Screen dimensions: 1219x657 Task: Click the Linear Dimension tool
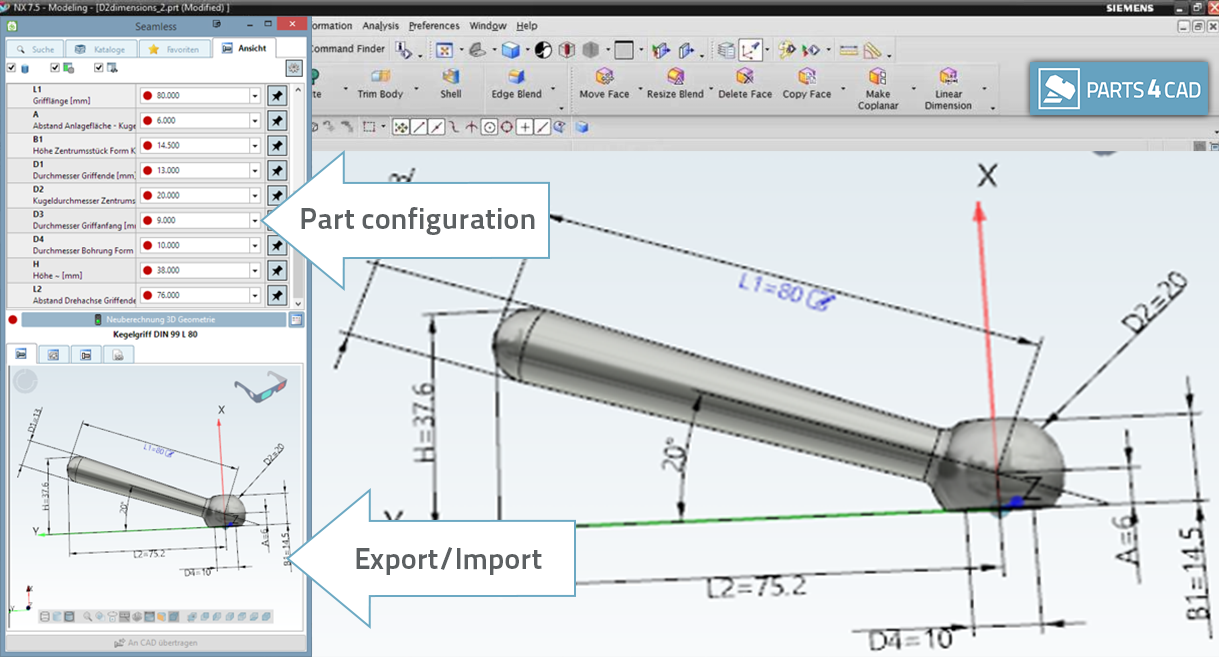(x=948, y=88)
